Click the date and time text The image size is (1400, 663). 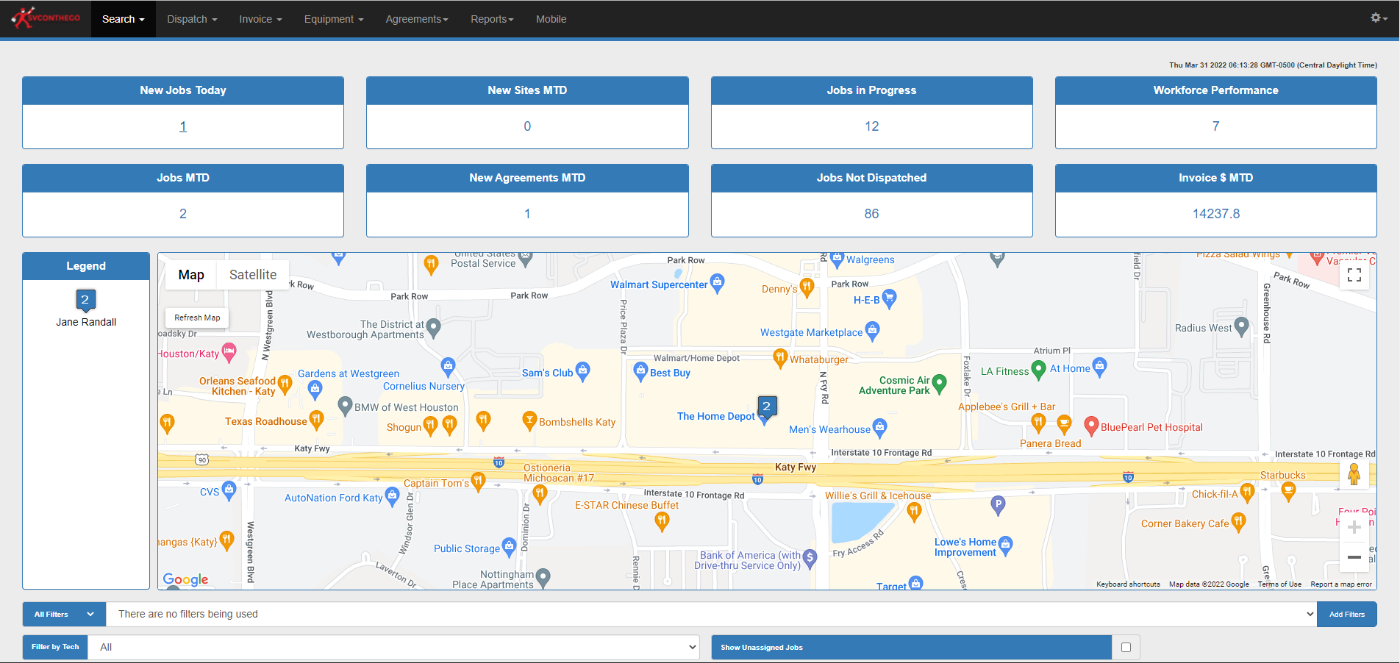(x=1273, y=65)
